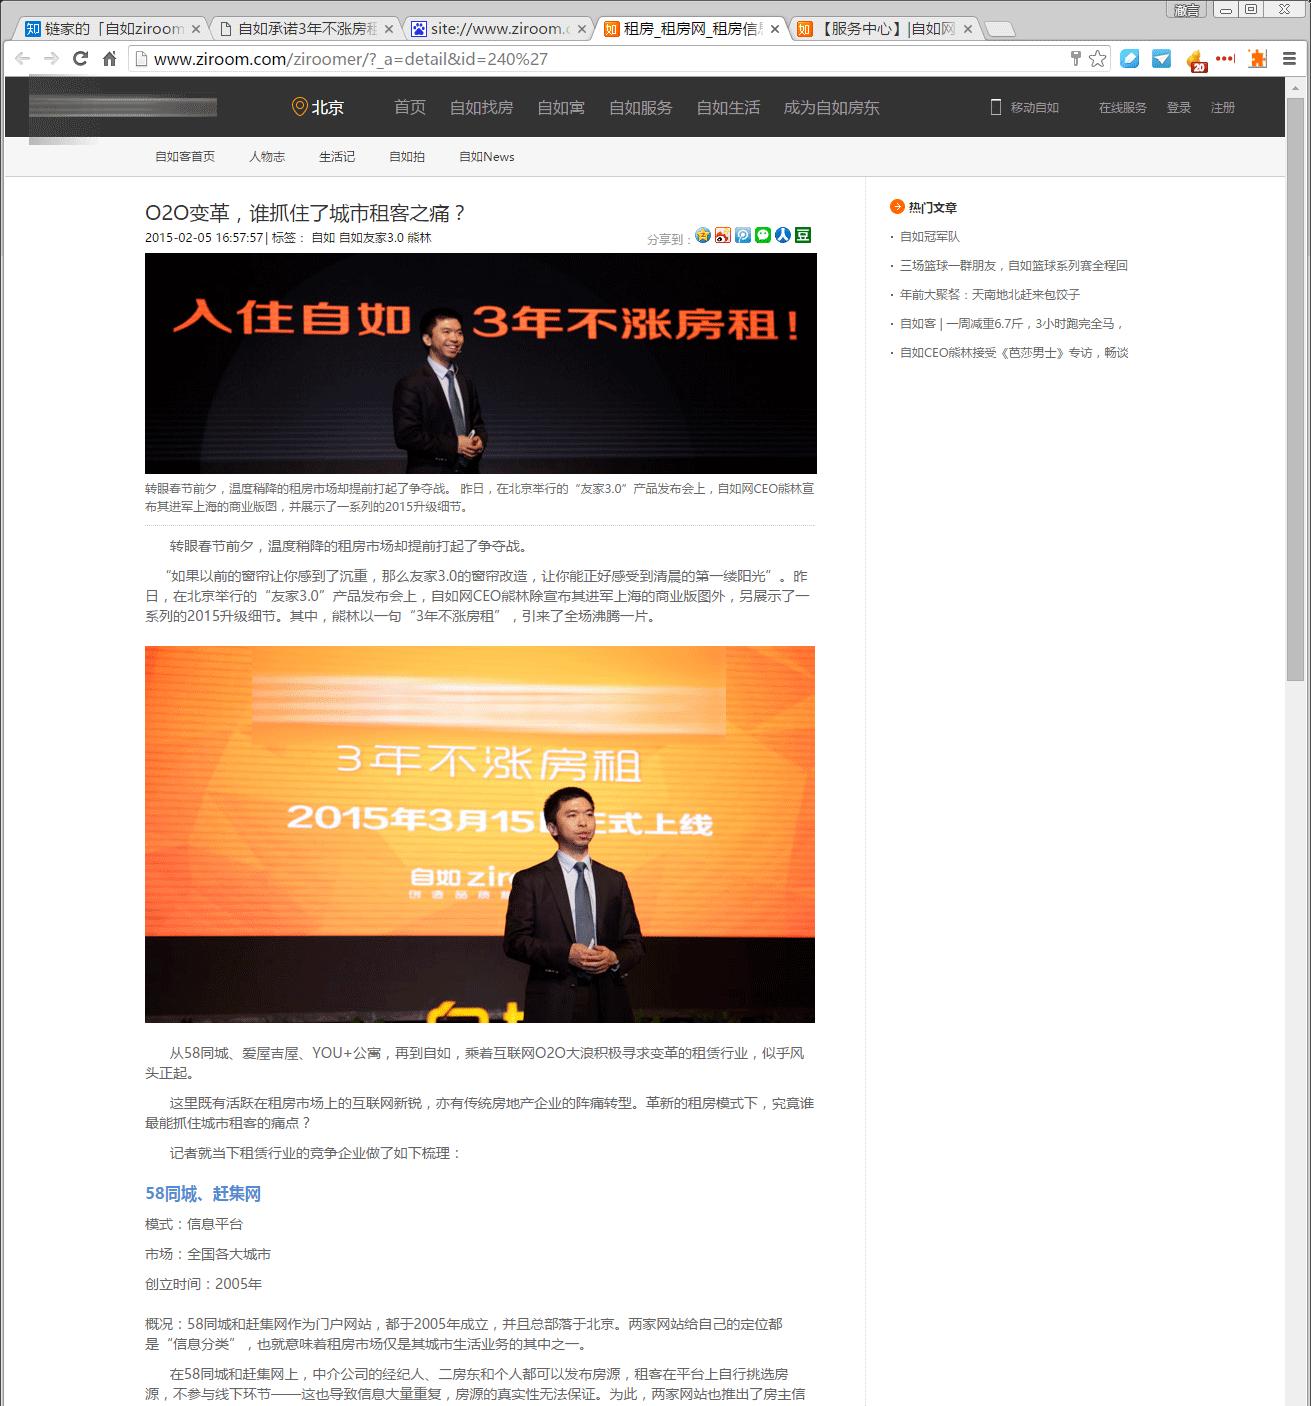Click the 注册 register link

(1223, 107)
